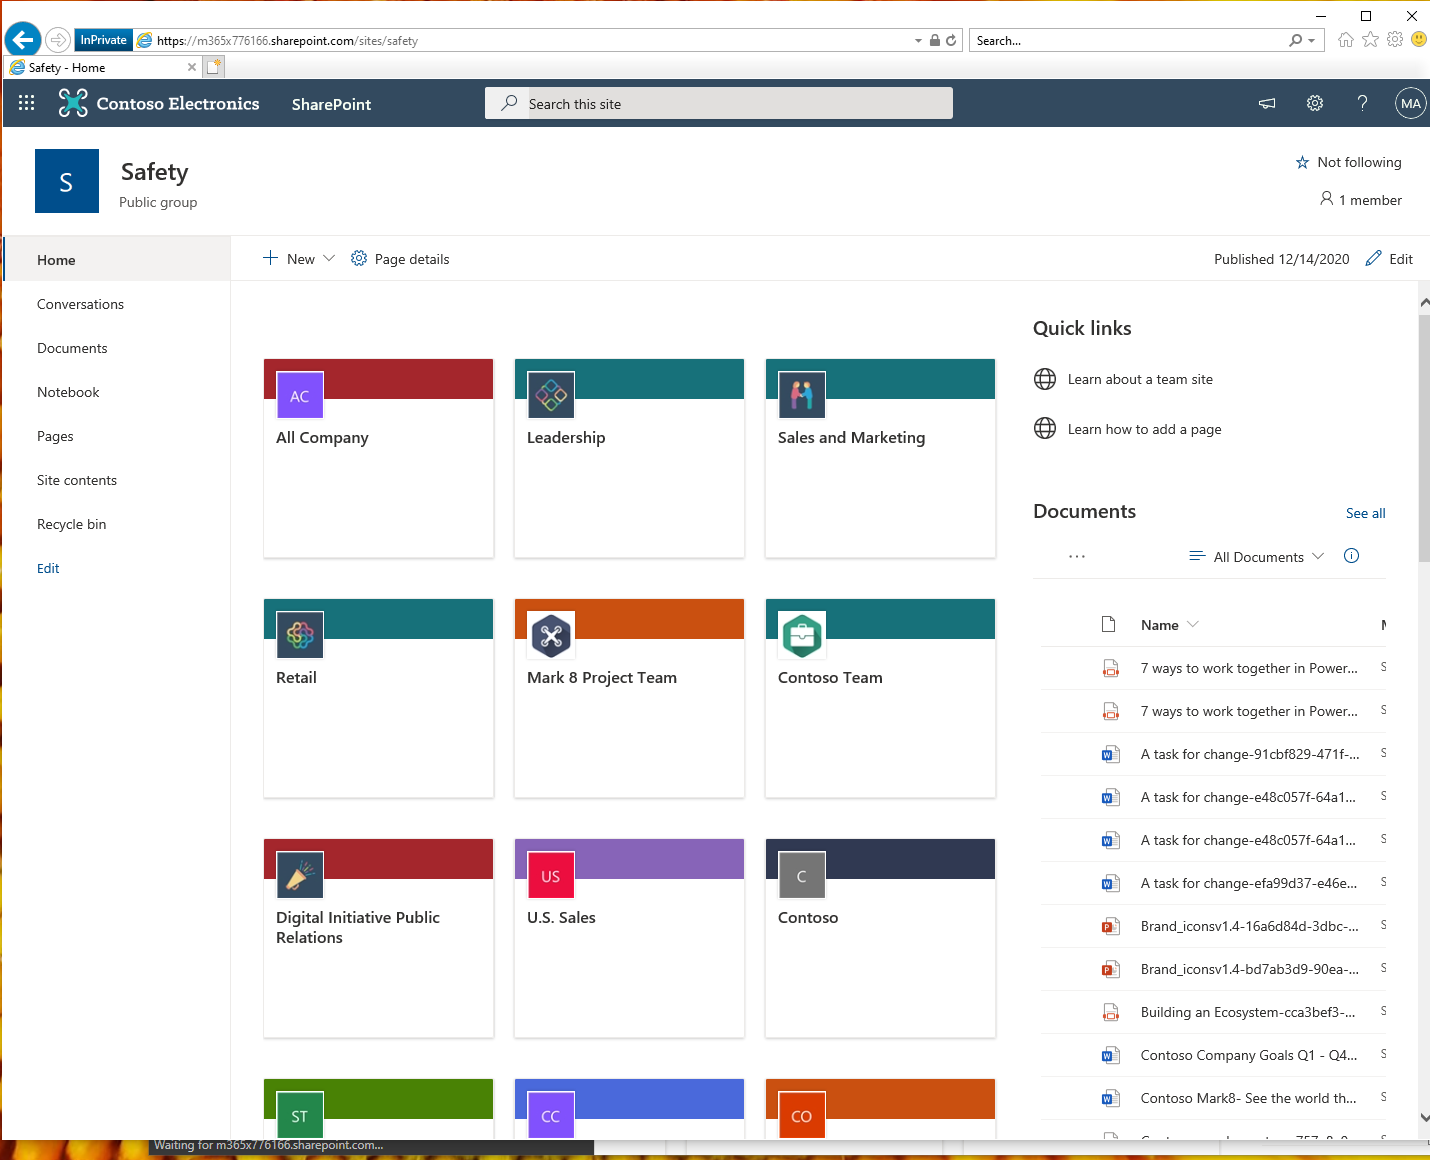Select Conversations in the site navigation
1430x1160 pixels.
[x=80, y=304]
